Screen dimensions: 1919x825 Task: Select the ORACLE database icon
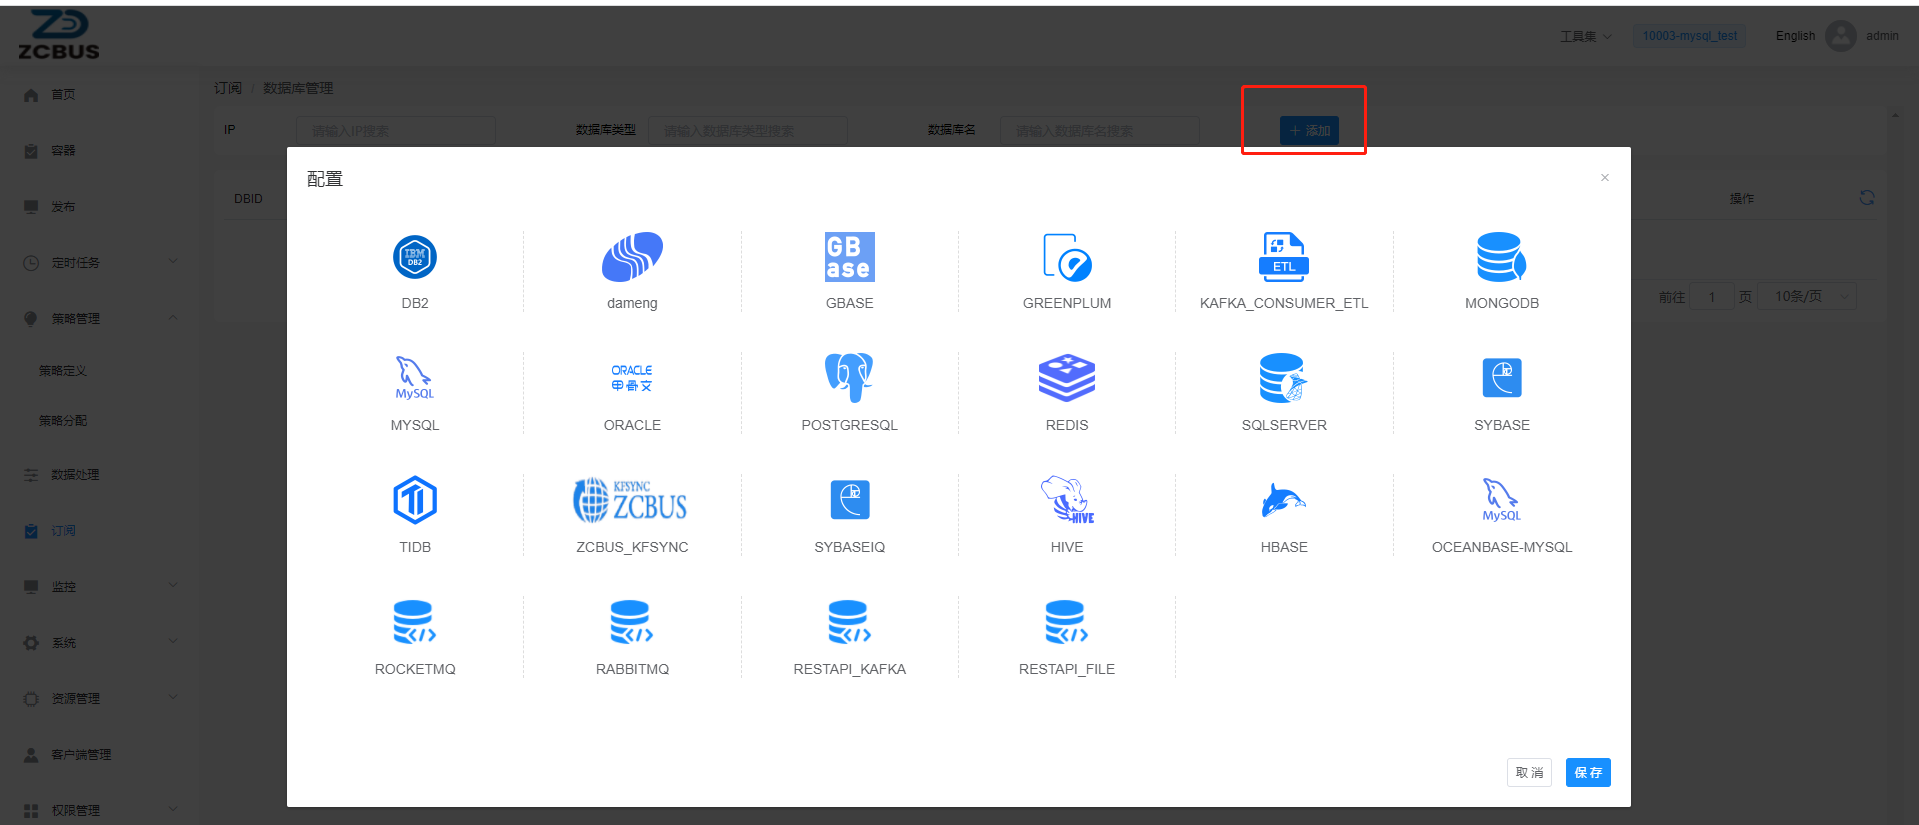pos(632,380)
